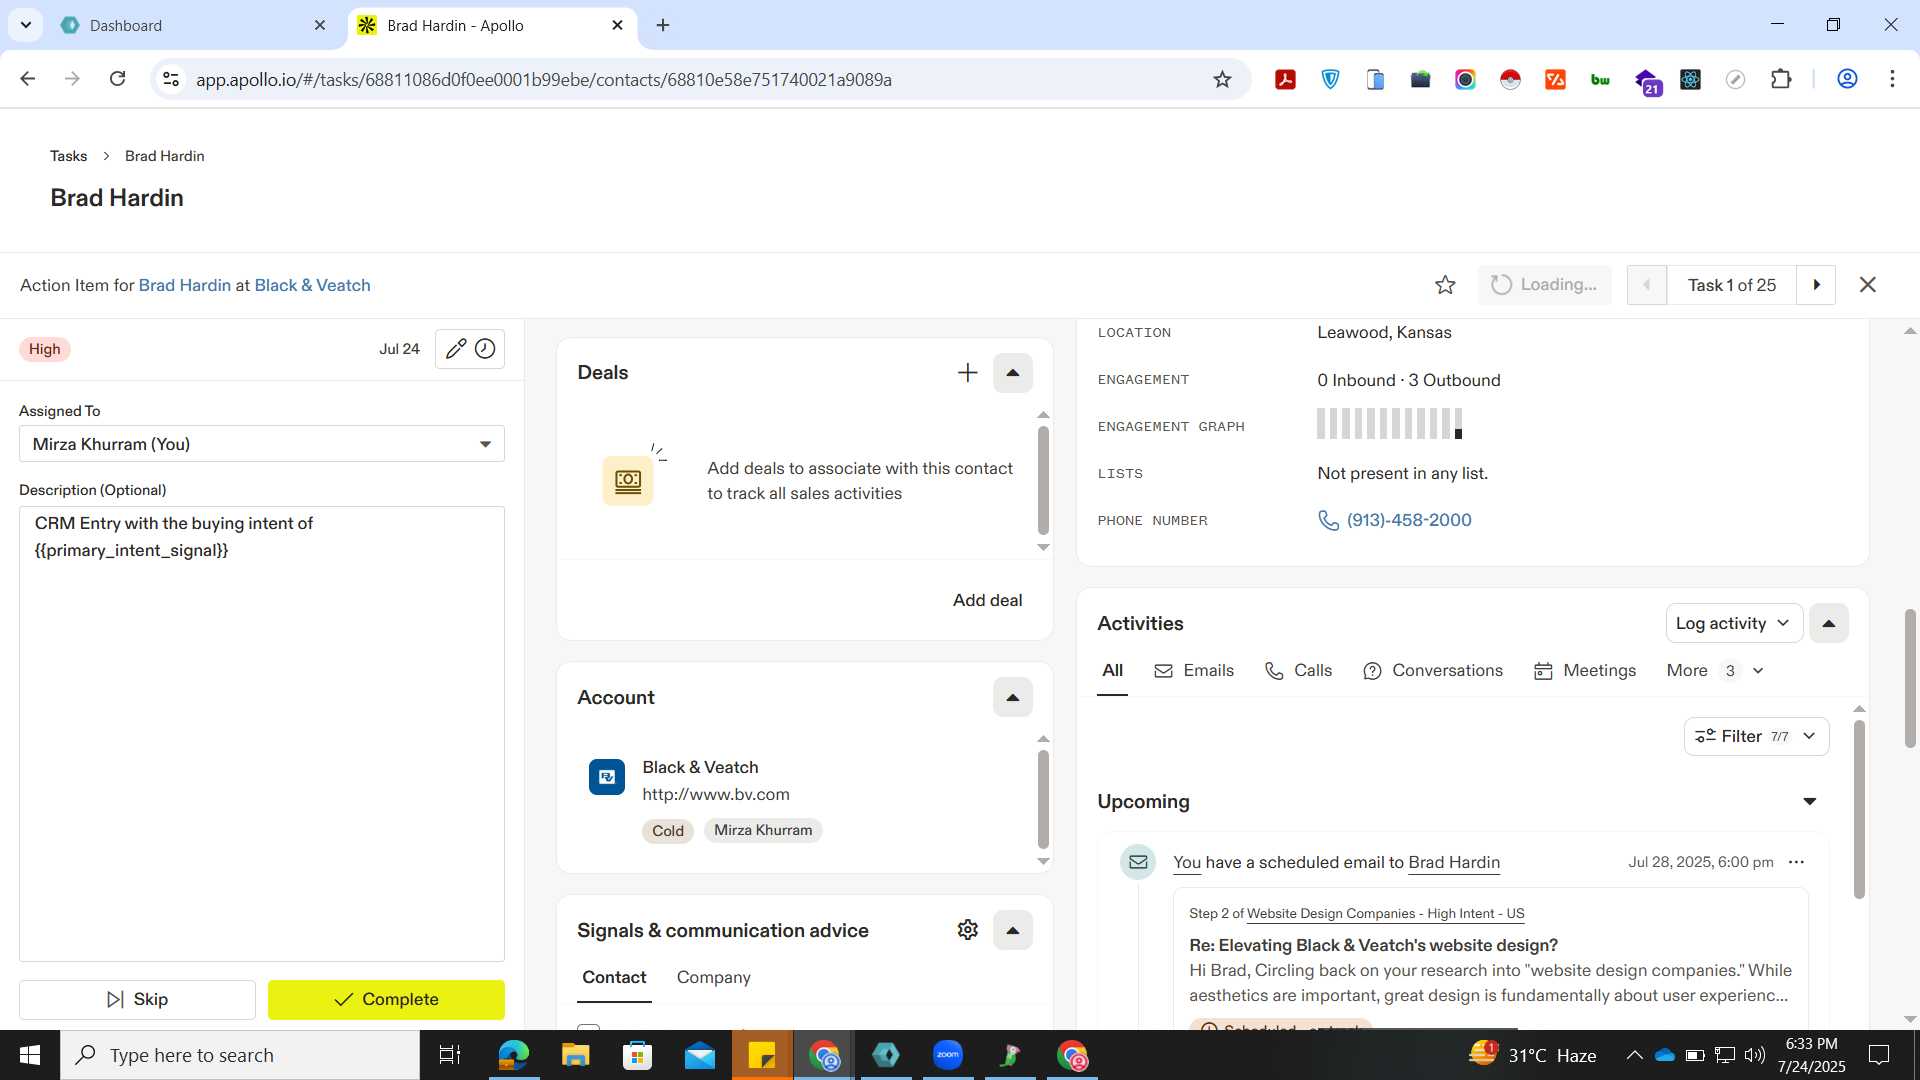Click the Description text area

click(262, 734)
